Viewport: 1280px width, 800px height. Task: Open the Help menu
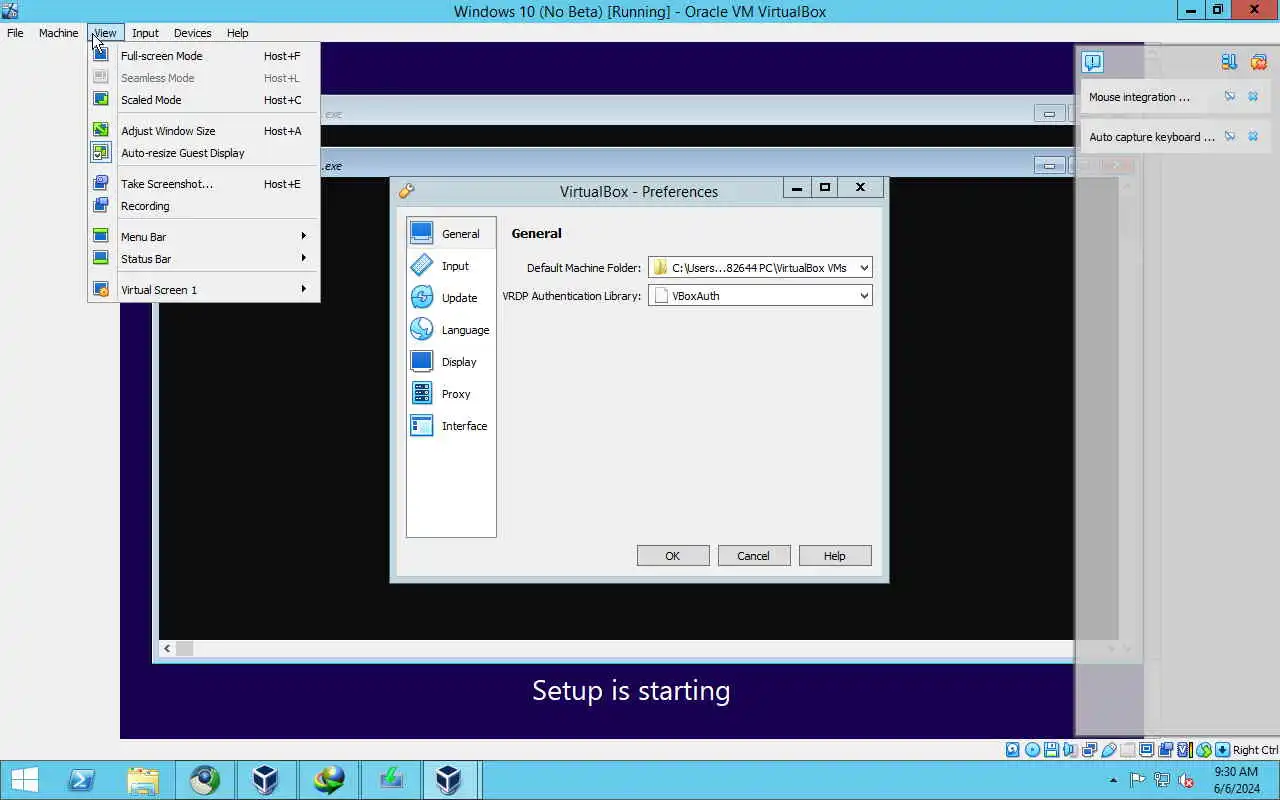click(x=237, y=33)
